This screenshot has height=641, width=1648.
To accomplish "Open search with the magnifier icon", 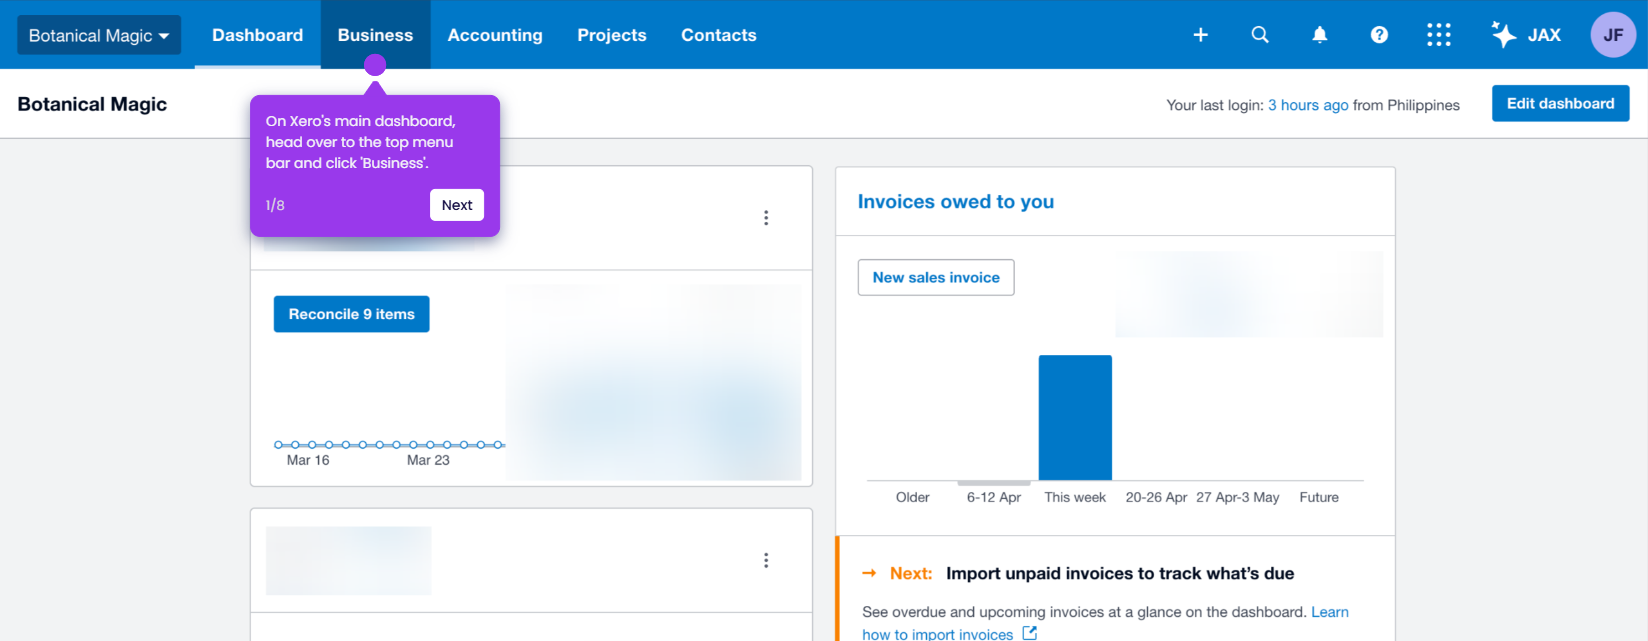I will (x=1260, y=35).
